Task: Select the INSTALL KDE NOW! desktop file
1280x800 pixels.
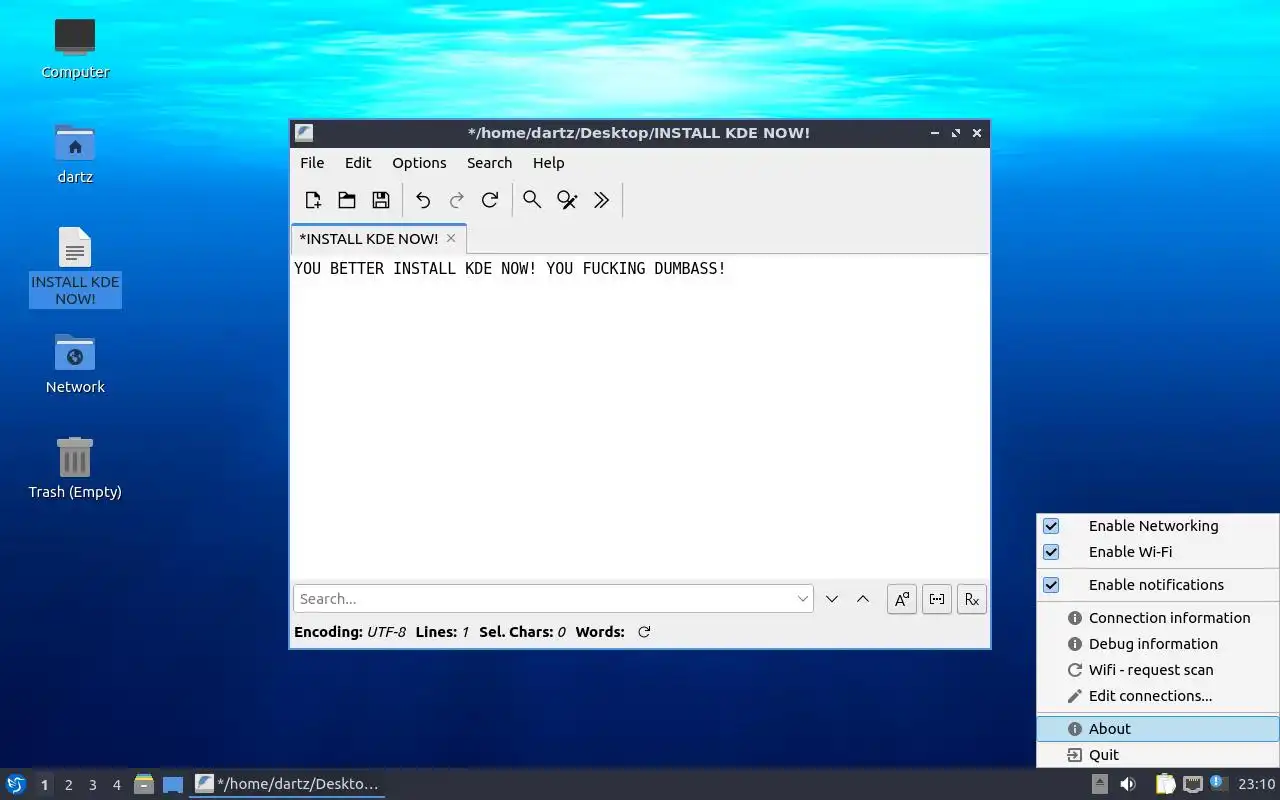Action: [x=75, y=266]
